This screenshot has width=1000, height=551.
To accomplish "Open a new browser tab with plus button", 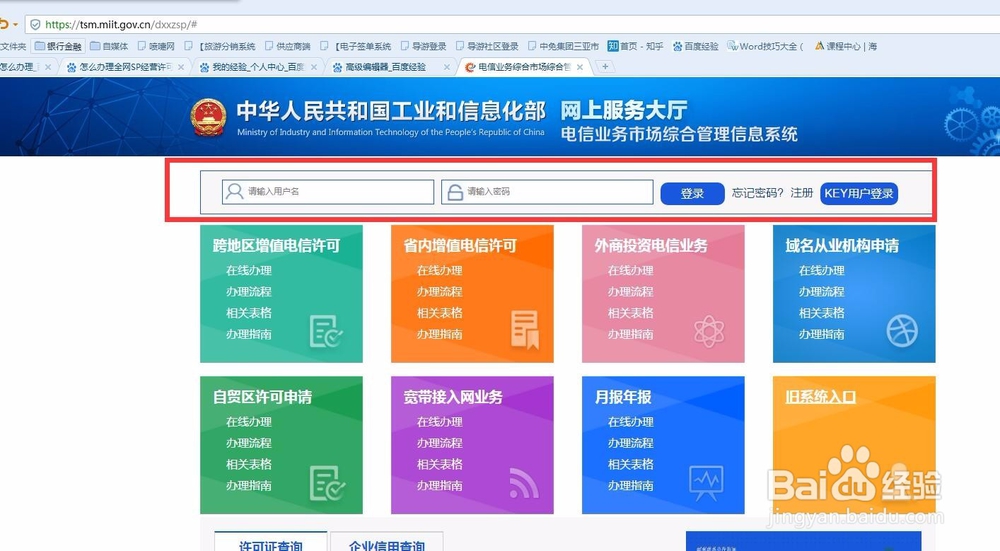I will tap(605, 66).
